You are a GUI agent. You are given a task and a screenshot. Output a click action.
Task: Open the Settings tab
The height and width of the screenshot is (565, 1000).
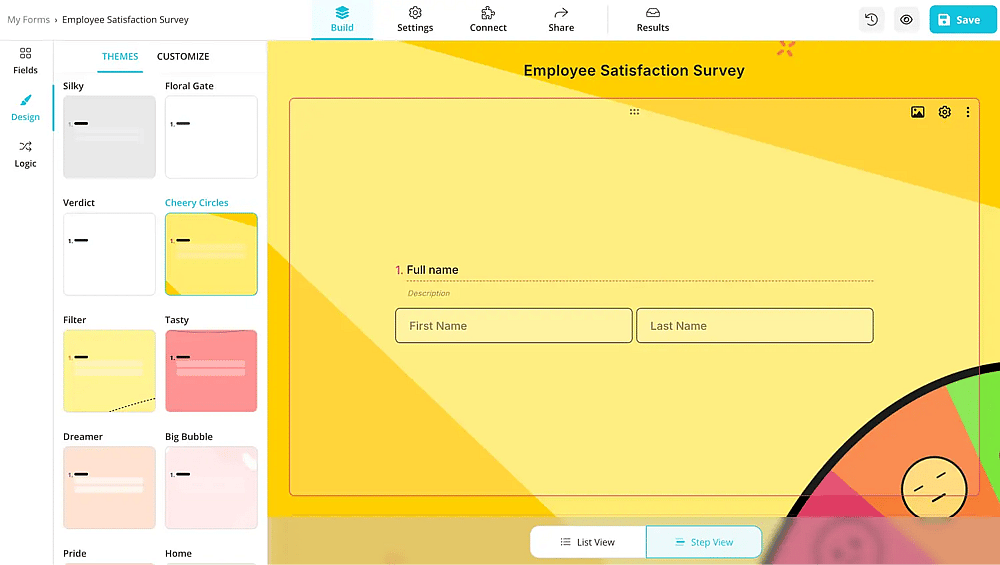415,20
